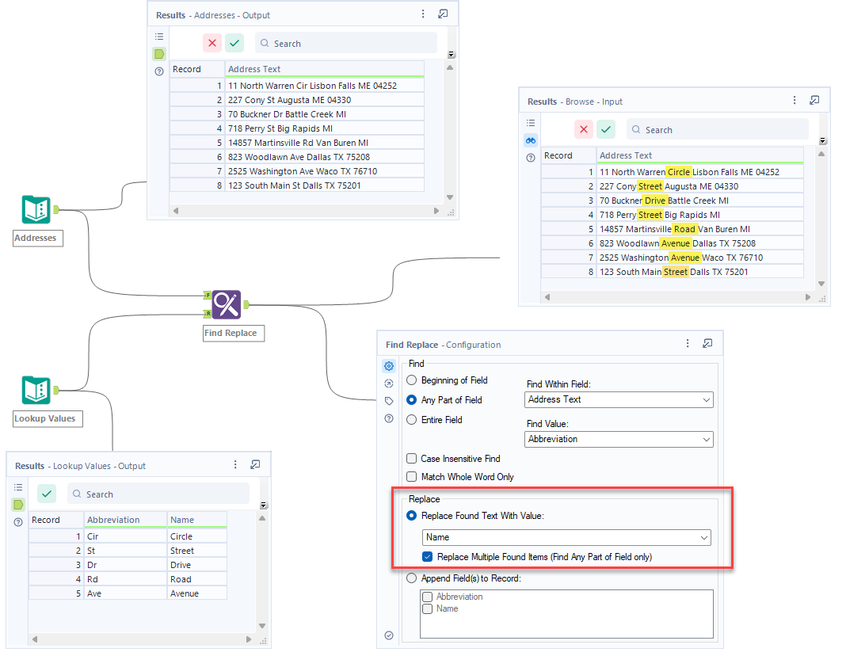This screenshot has width=846, height=668.
Task: Check Name in append fields list
Action: coord(428,609)
